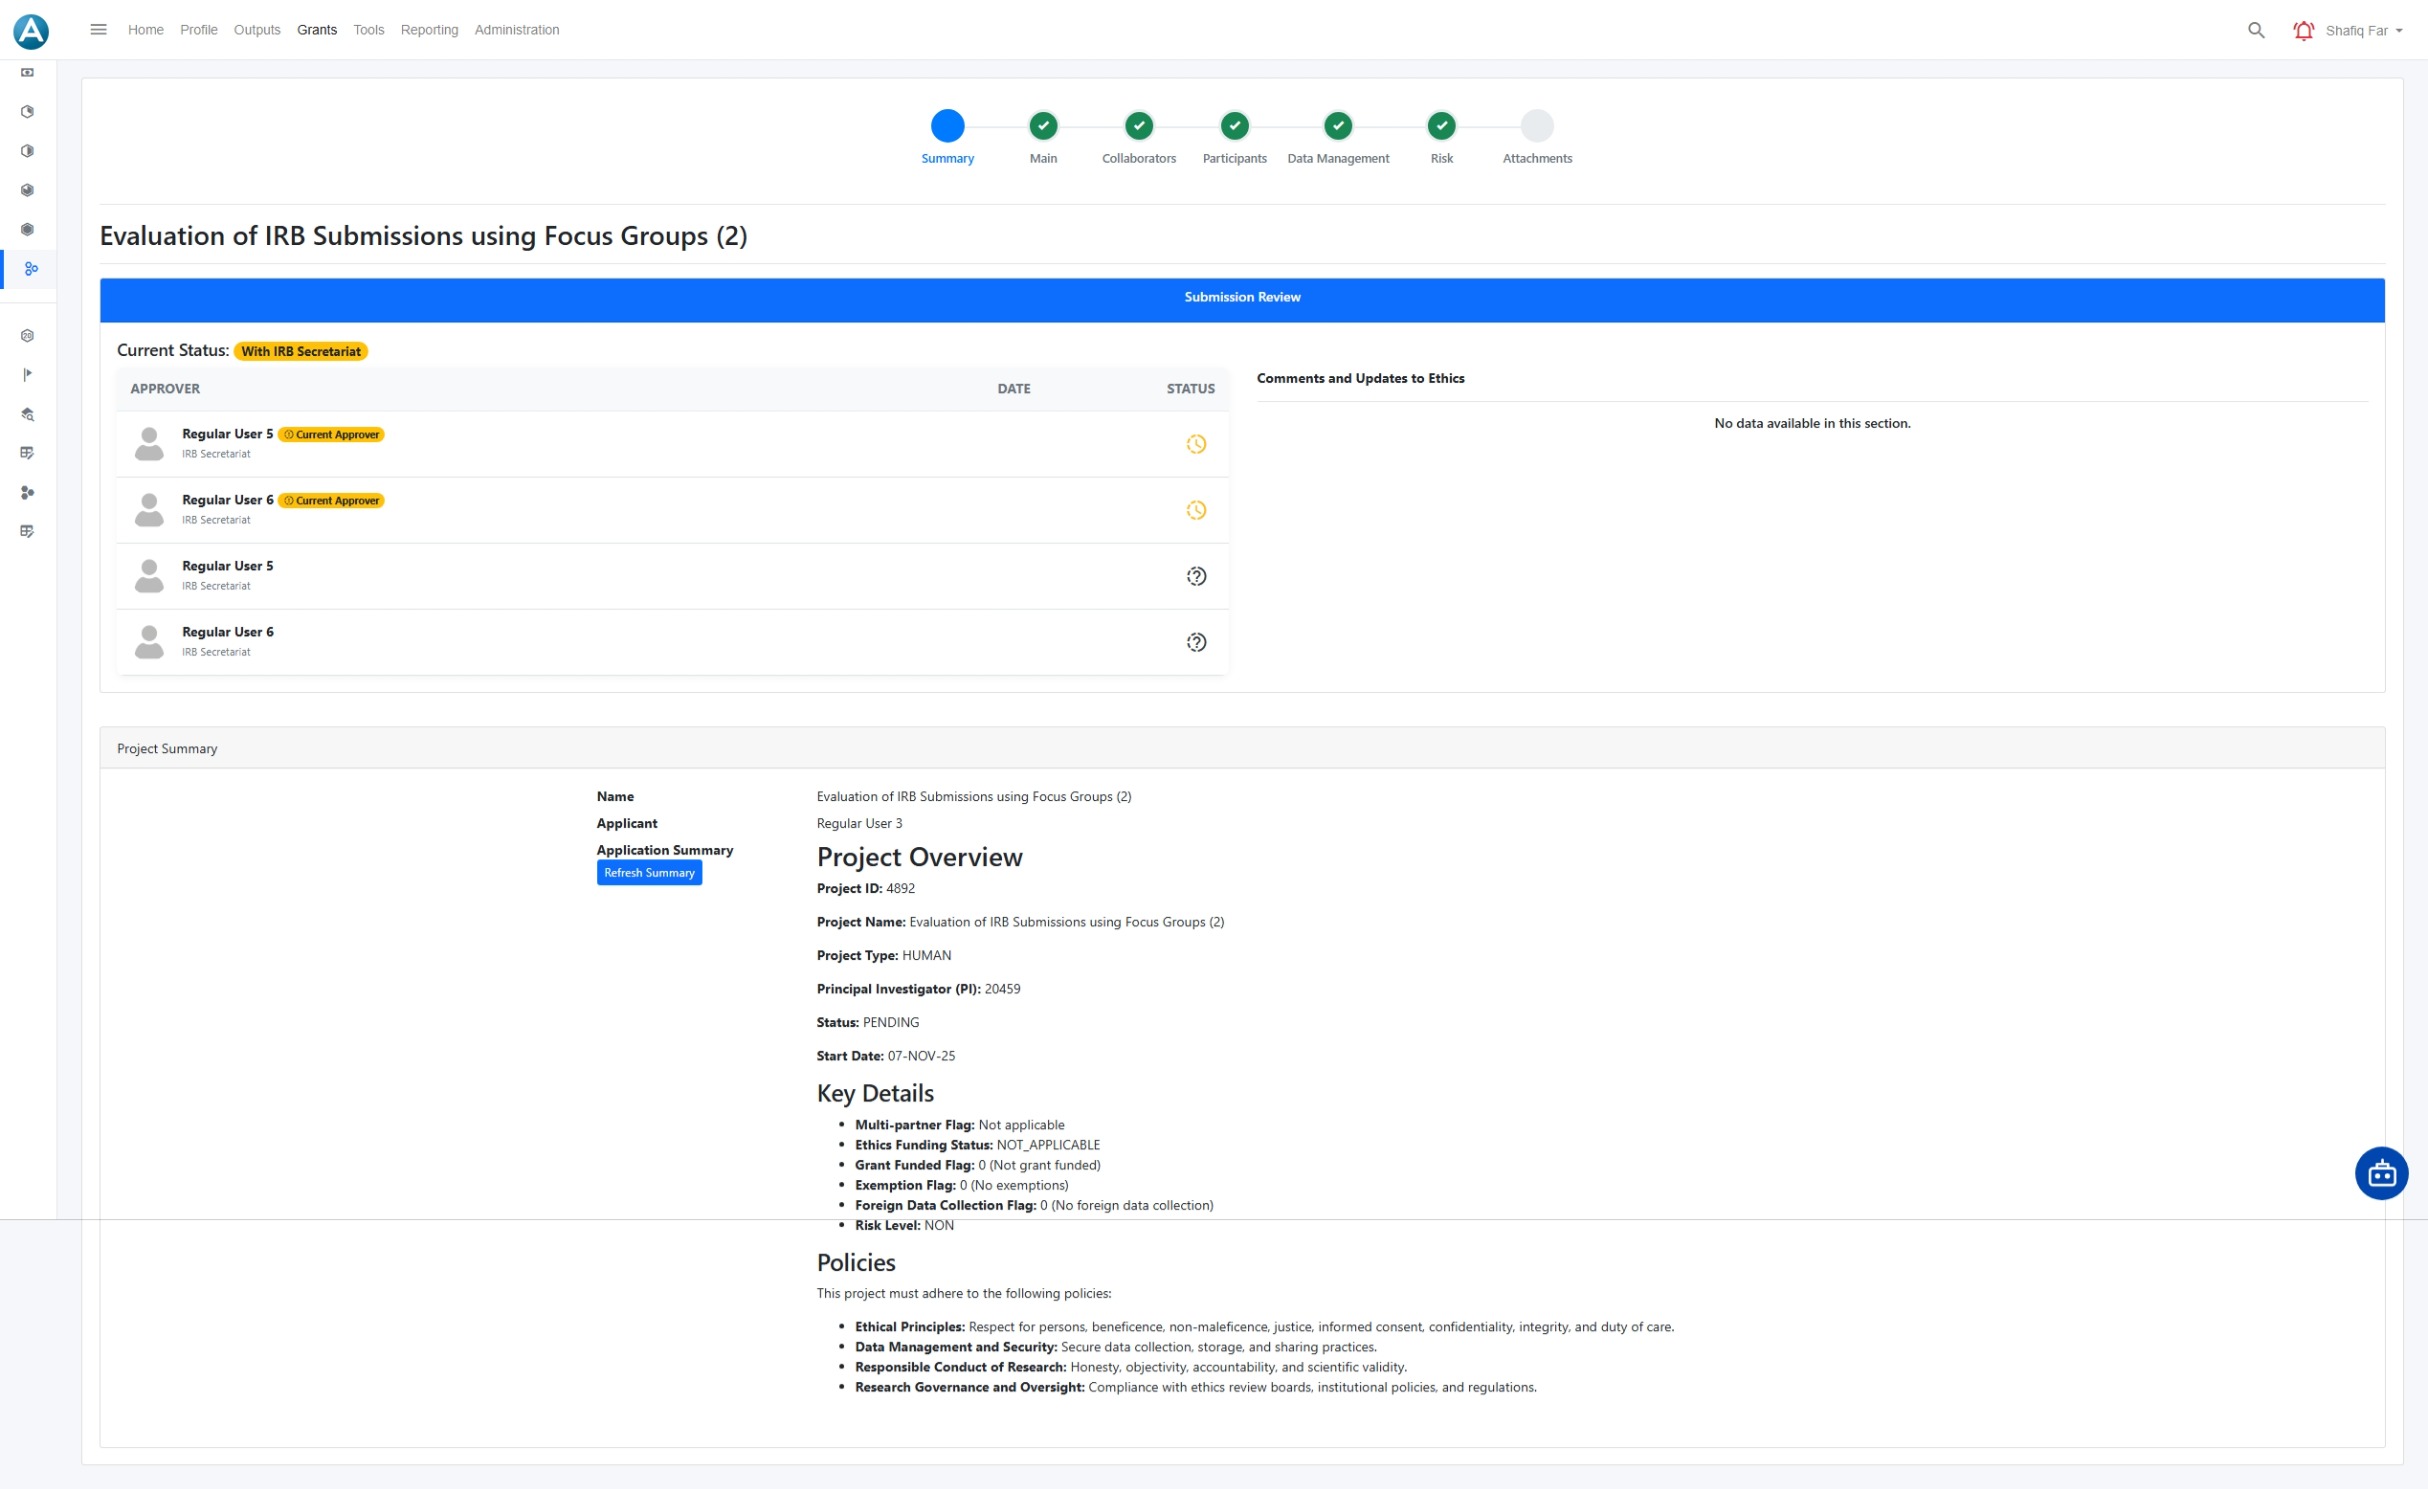The height and width of the screenshot is (1489, 2428).
Task: Click the hexagon 2D sidebar icon
Action: 28,336
